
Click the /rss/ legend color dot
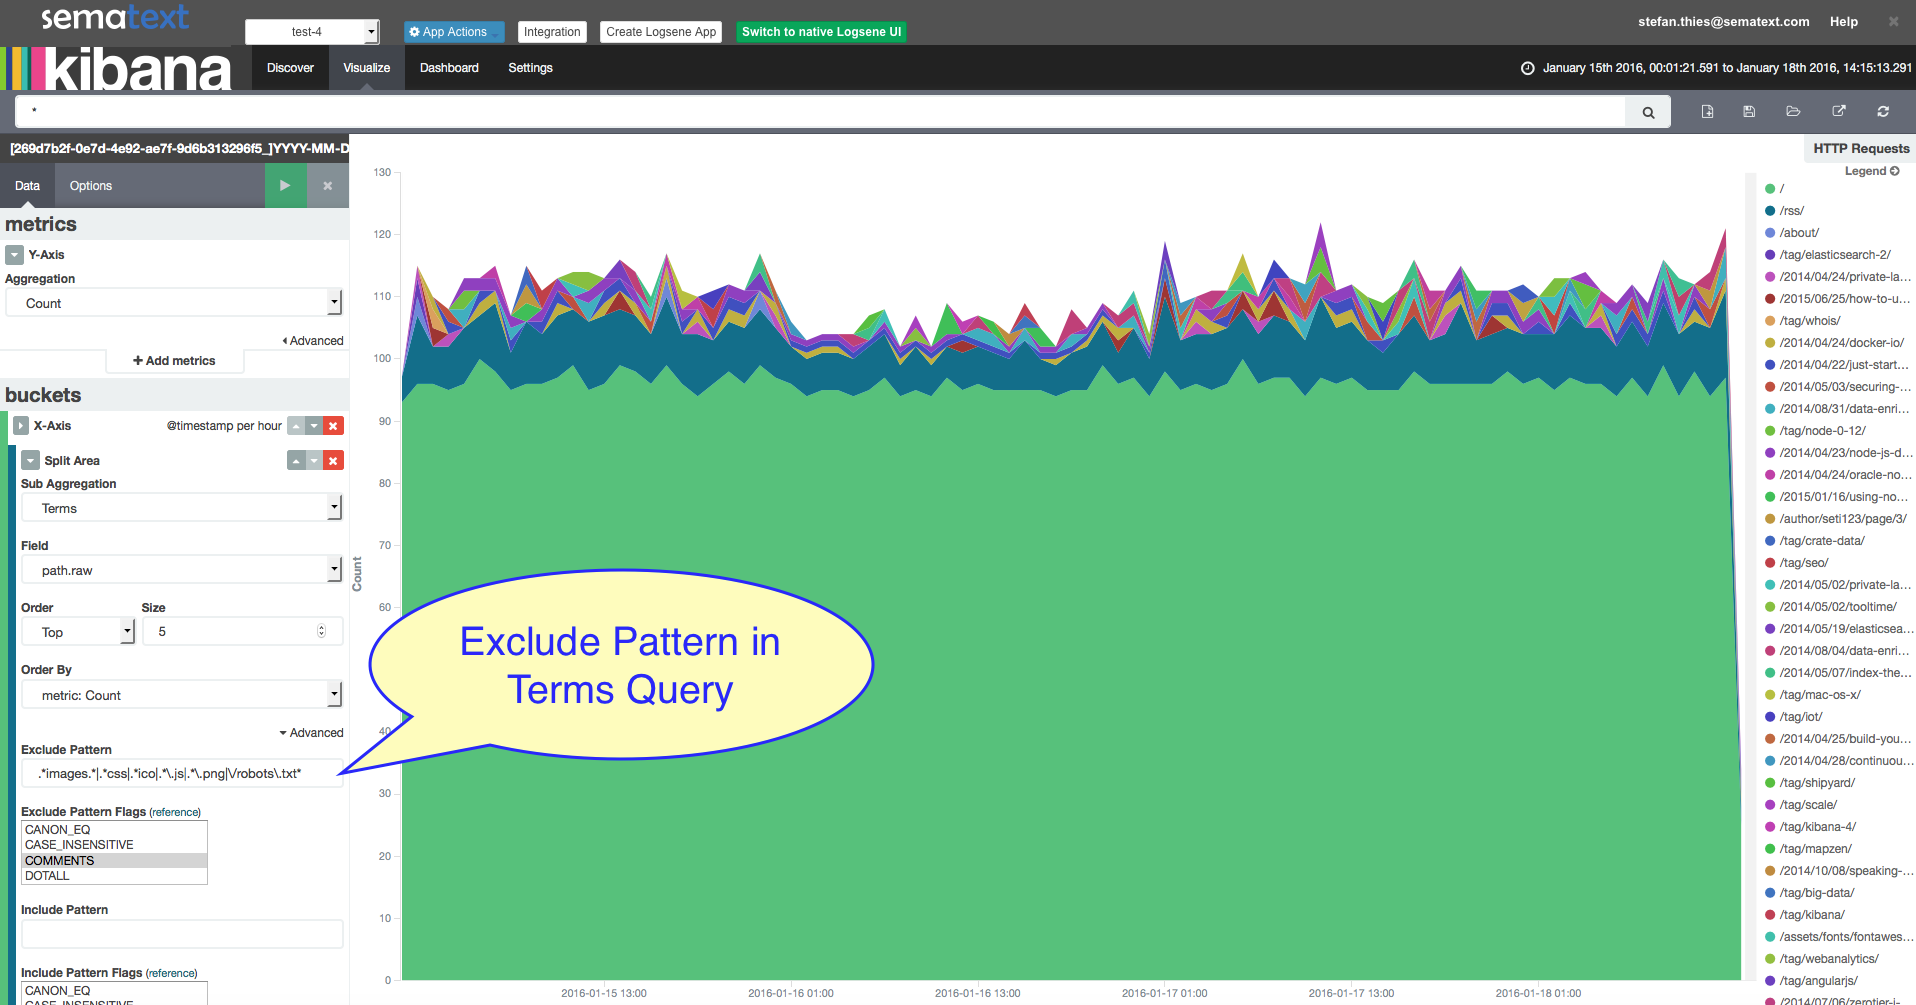1770,211
